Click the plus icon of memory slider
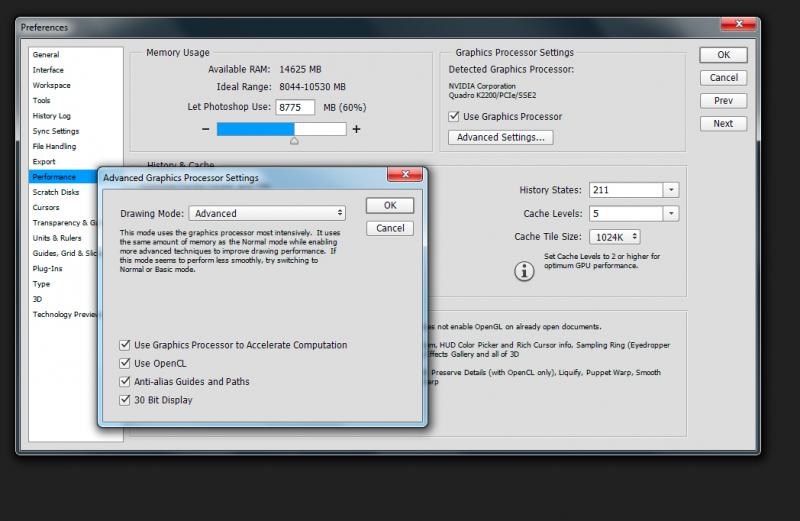Screen dimensions: 800x521 356,130
